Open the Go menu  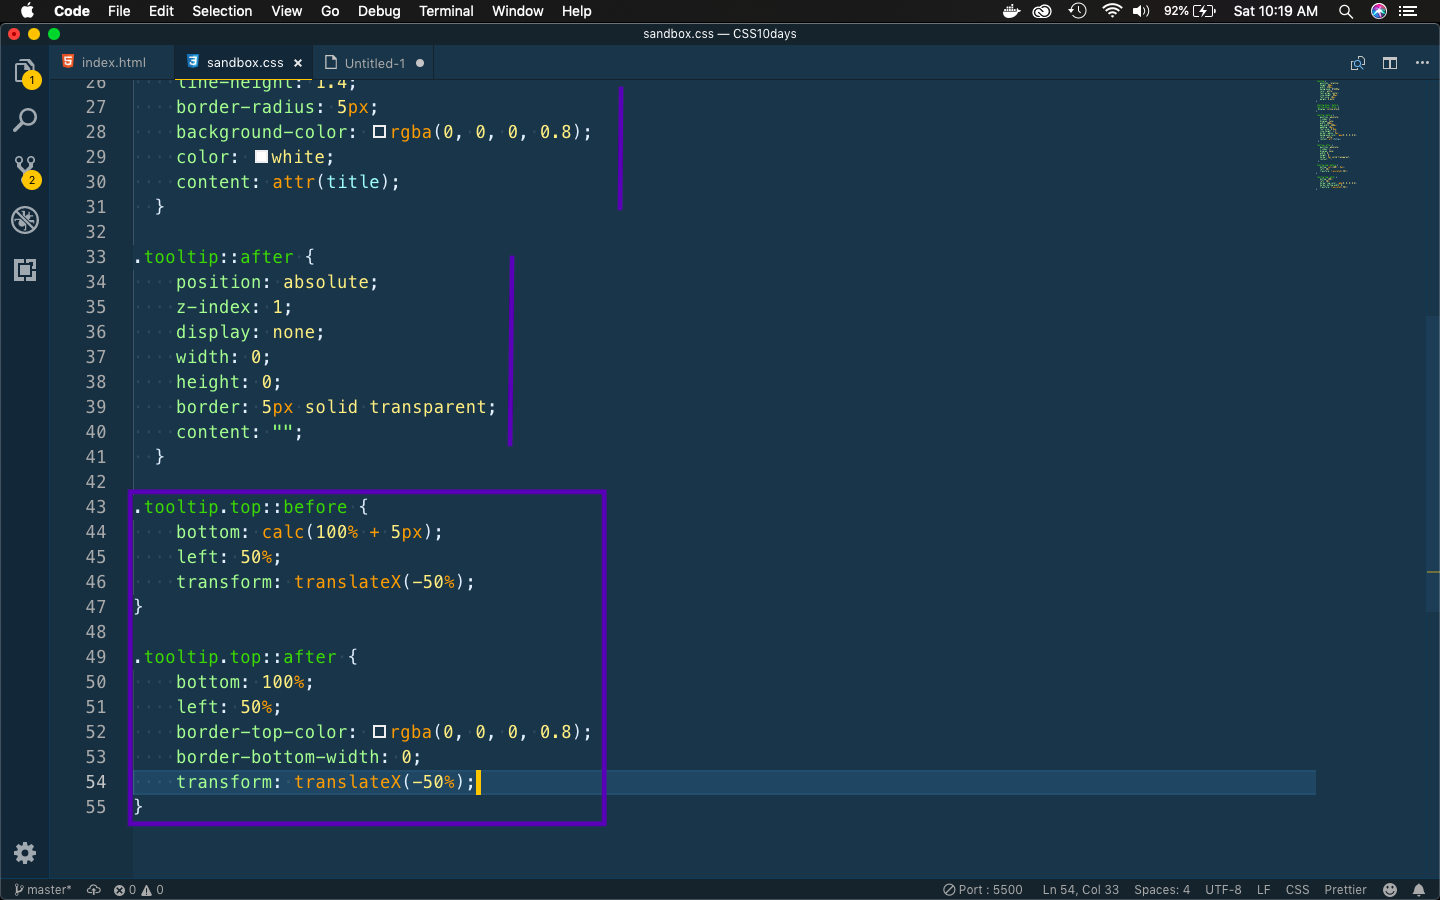tap(330, 11)
